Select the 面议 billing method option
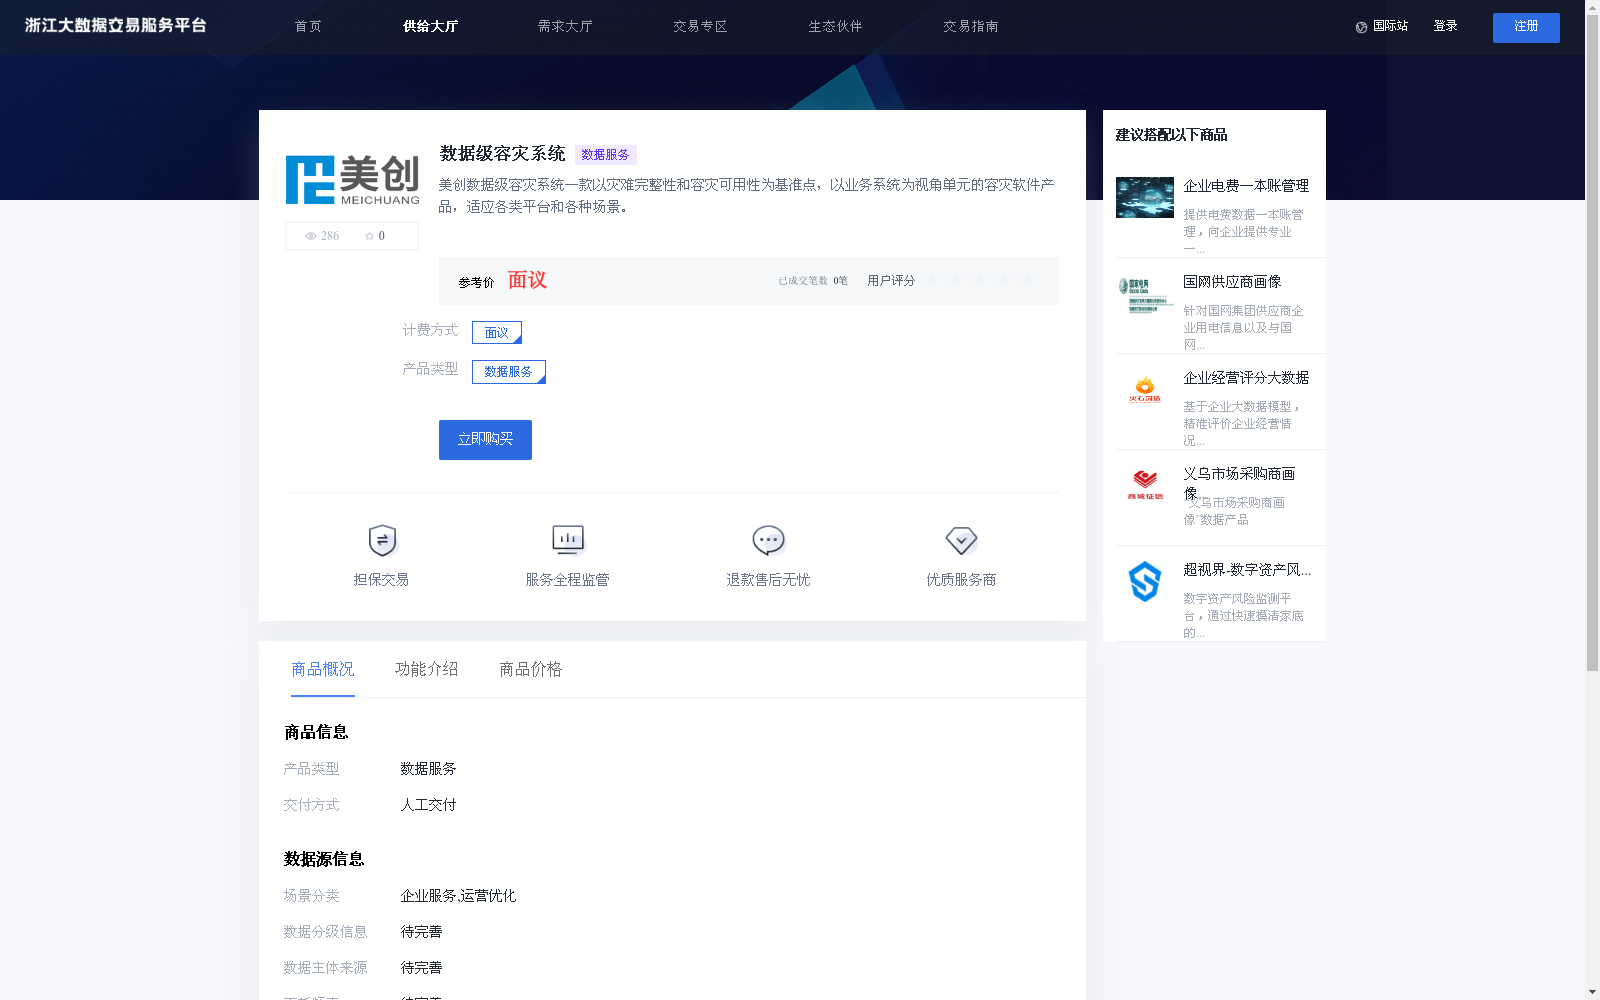The height and width of the screenshot is (1000, 1600). click(x=497, y=332)
